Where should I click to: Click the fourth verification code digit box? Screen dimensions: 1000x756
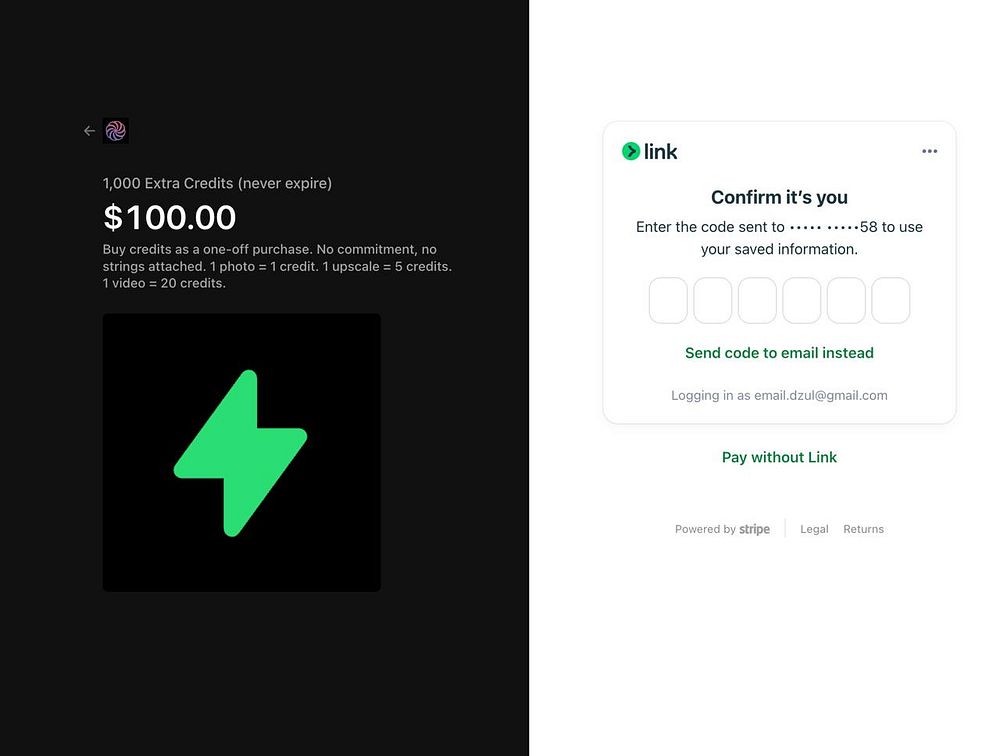coord(801,301)
